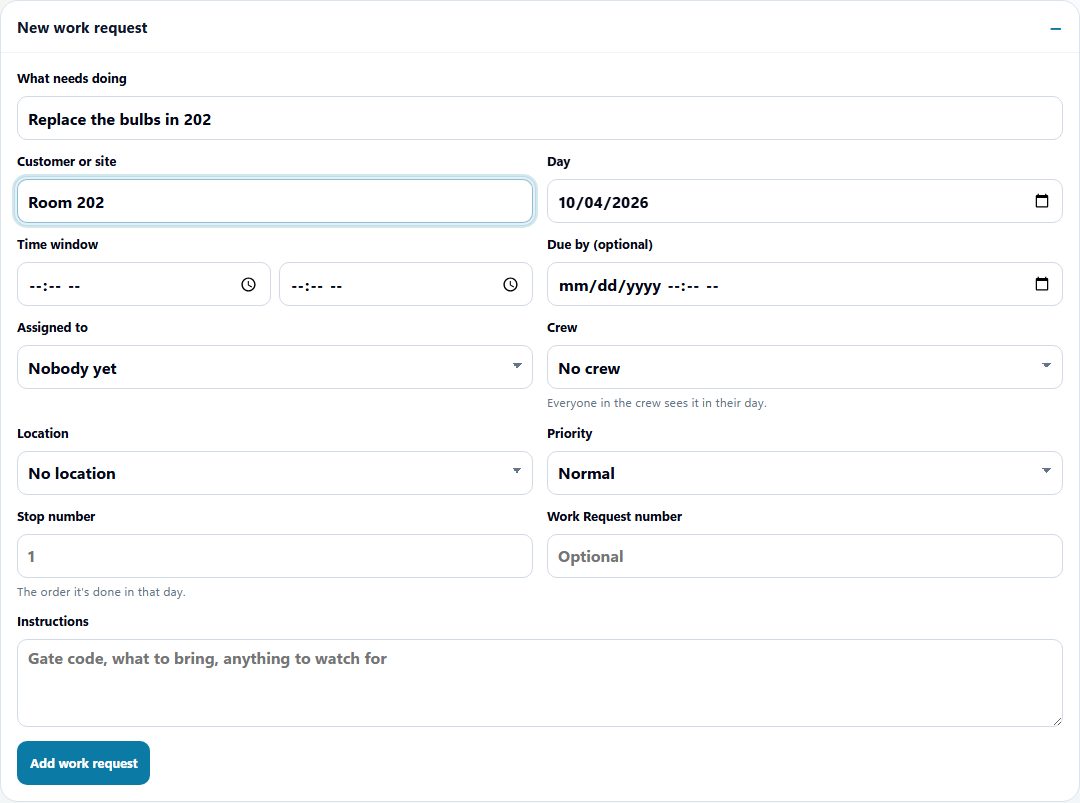
Task: Click the Due by date-time placeholder text
Action: (638, 286)
